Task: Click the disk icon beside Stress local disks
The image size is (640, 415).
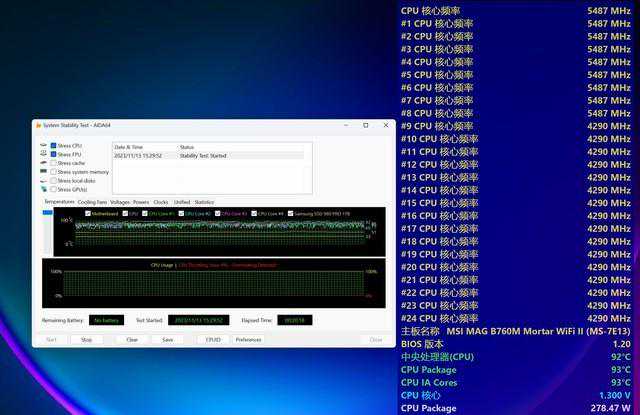Action: coord(45,181)
